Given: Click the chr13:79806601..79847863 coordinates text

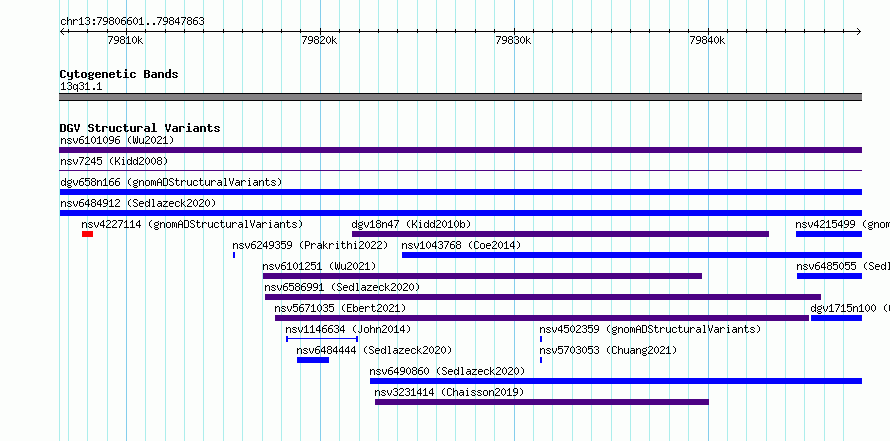Looking at the screenshot, I should point(132,22).
